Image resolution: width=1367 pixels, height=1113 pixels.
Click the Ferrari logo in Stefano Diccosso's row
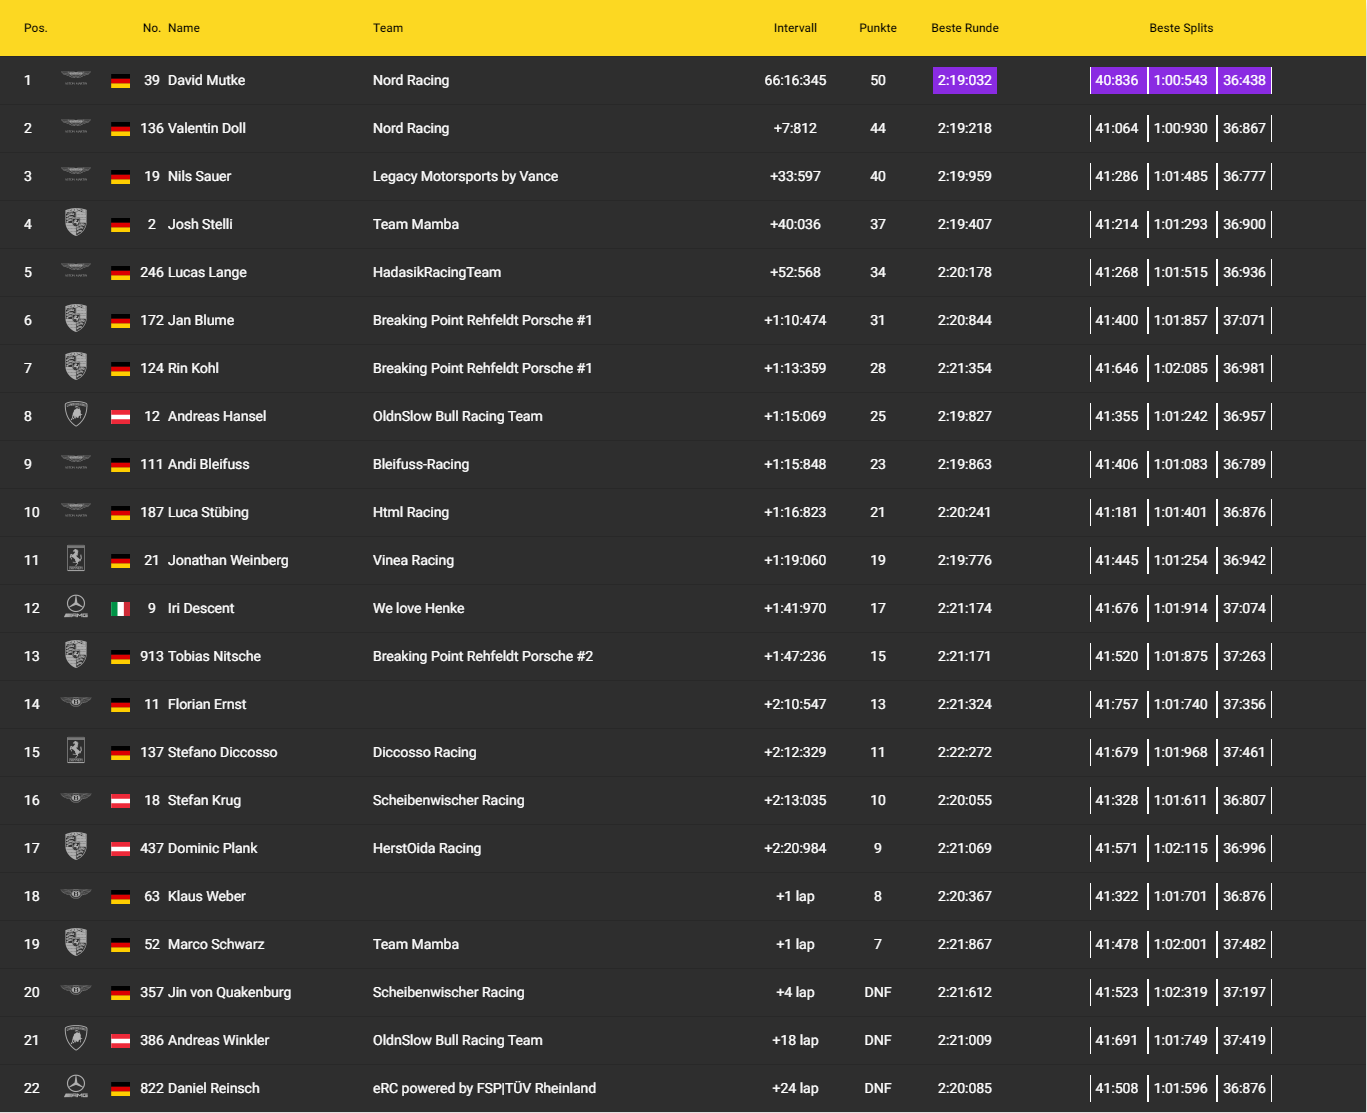point(76,752)
